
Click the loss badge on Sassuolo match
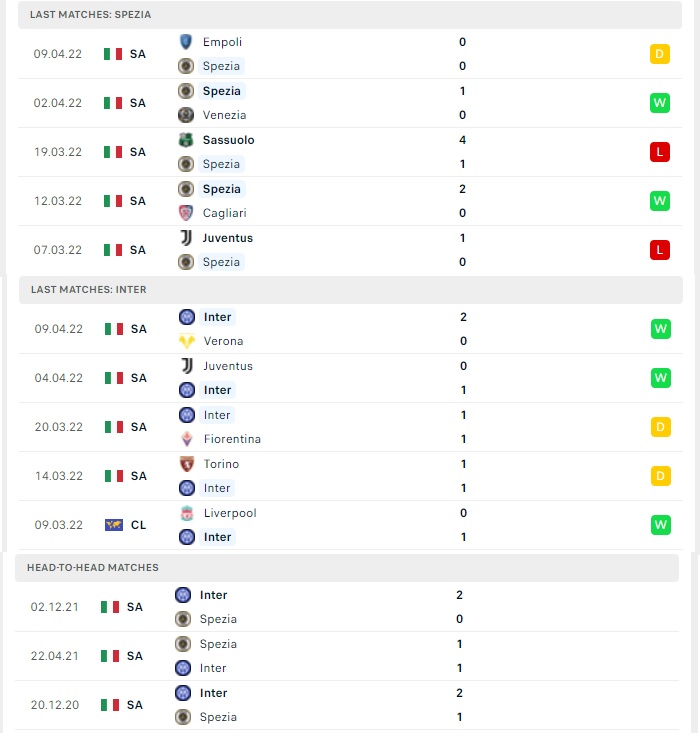(660, 152)
